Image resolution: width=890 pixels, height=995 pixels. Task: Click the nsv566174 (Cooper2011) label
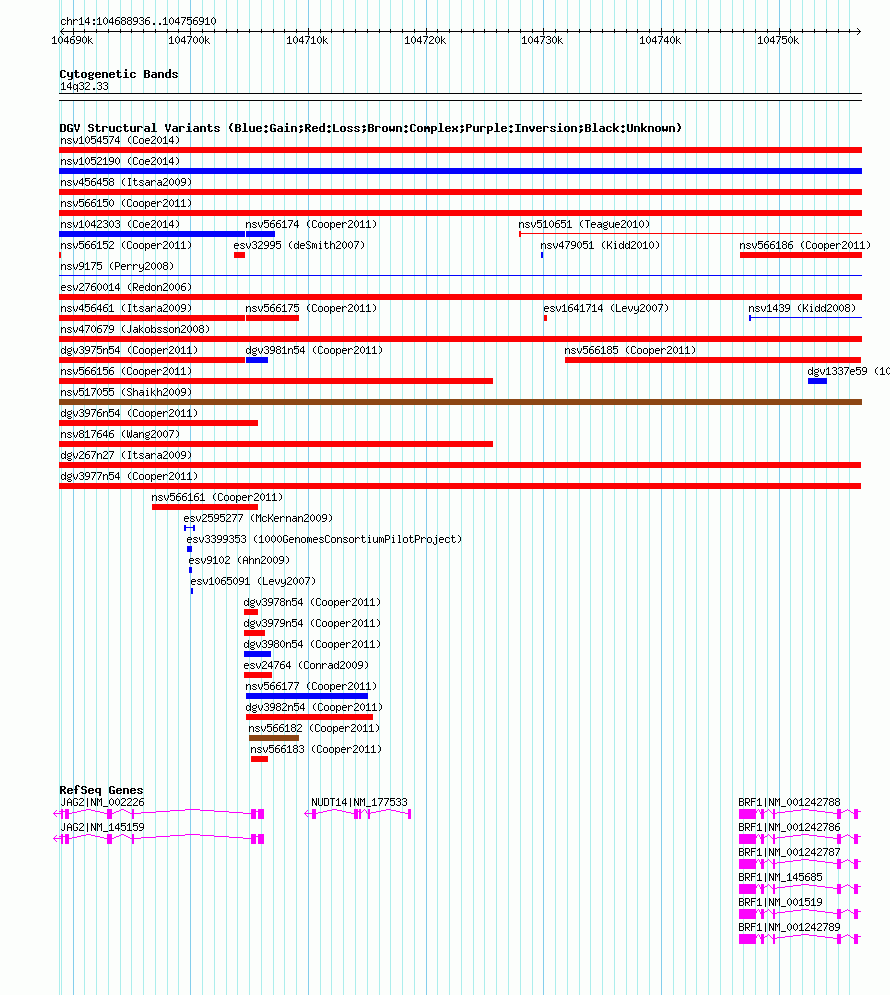pyautogui.click(x=311, y=224)
